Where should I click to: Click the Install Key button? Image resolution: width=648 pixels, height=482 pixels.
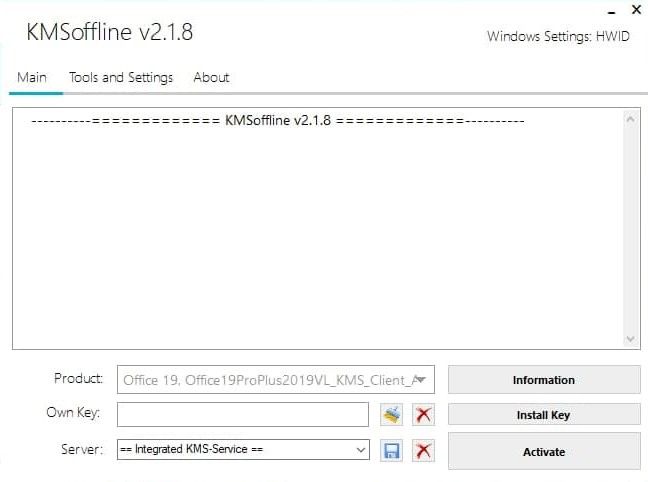point(544,414)
